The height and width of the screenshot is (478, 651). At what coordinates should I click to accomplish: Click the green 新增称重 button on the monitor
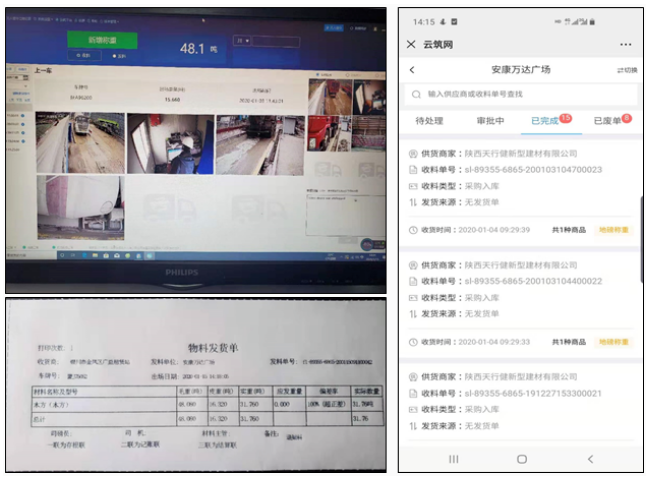[x=102, y=40]
